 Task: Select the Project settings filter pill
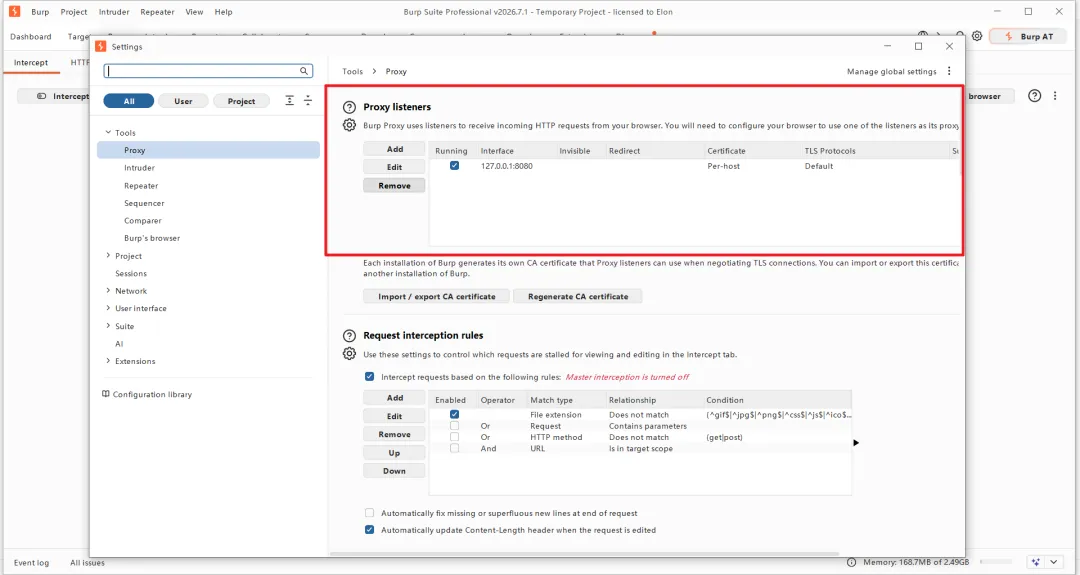tap(241, 101)
